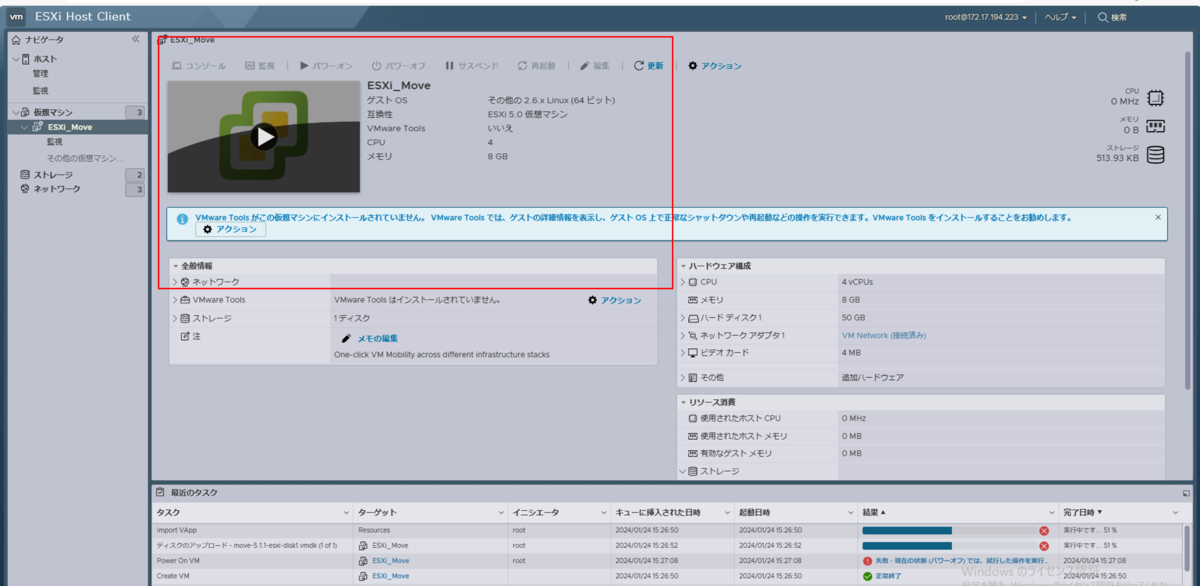Select ESXi_Move VM in the navigator
The image size is (1200, 586).
[70, 127]
